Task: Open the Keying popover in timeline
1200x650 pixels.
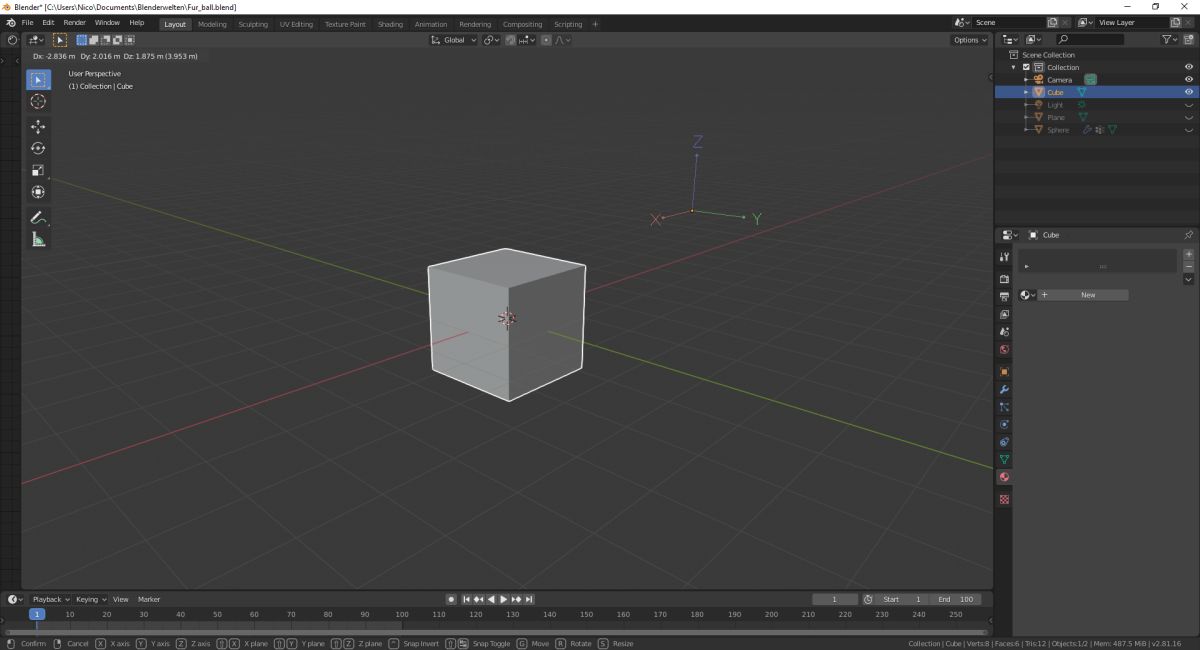Action: point(90,599)
